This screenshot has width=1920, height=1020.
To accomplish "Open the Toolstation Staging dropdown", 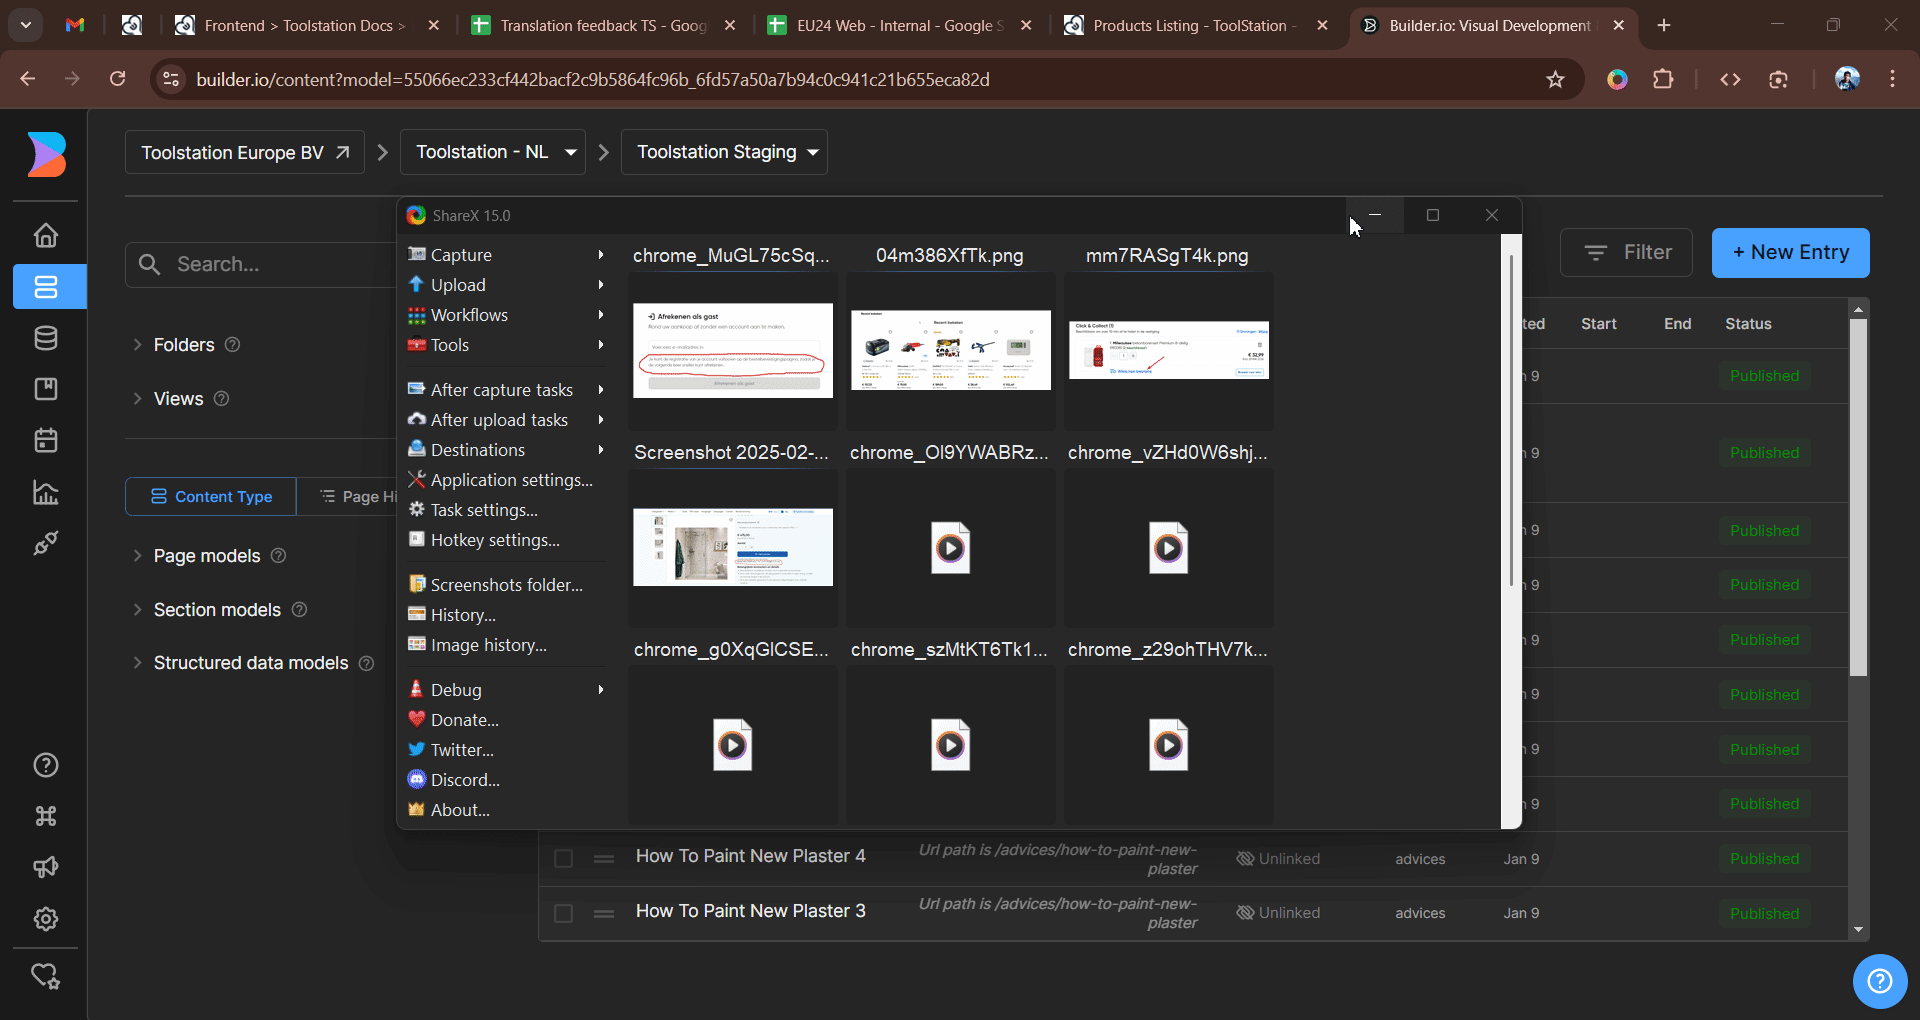I will (x=724, y=152).
